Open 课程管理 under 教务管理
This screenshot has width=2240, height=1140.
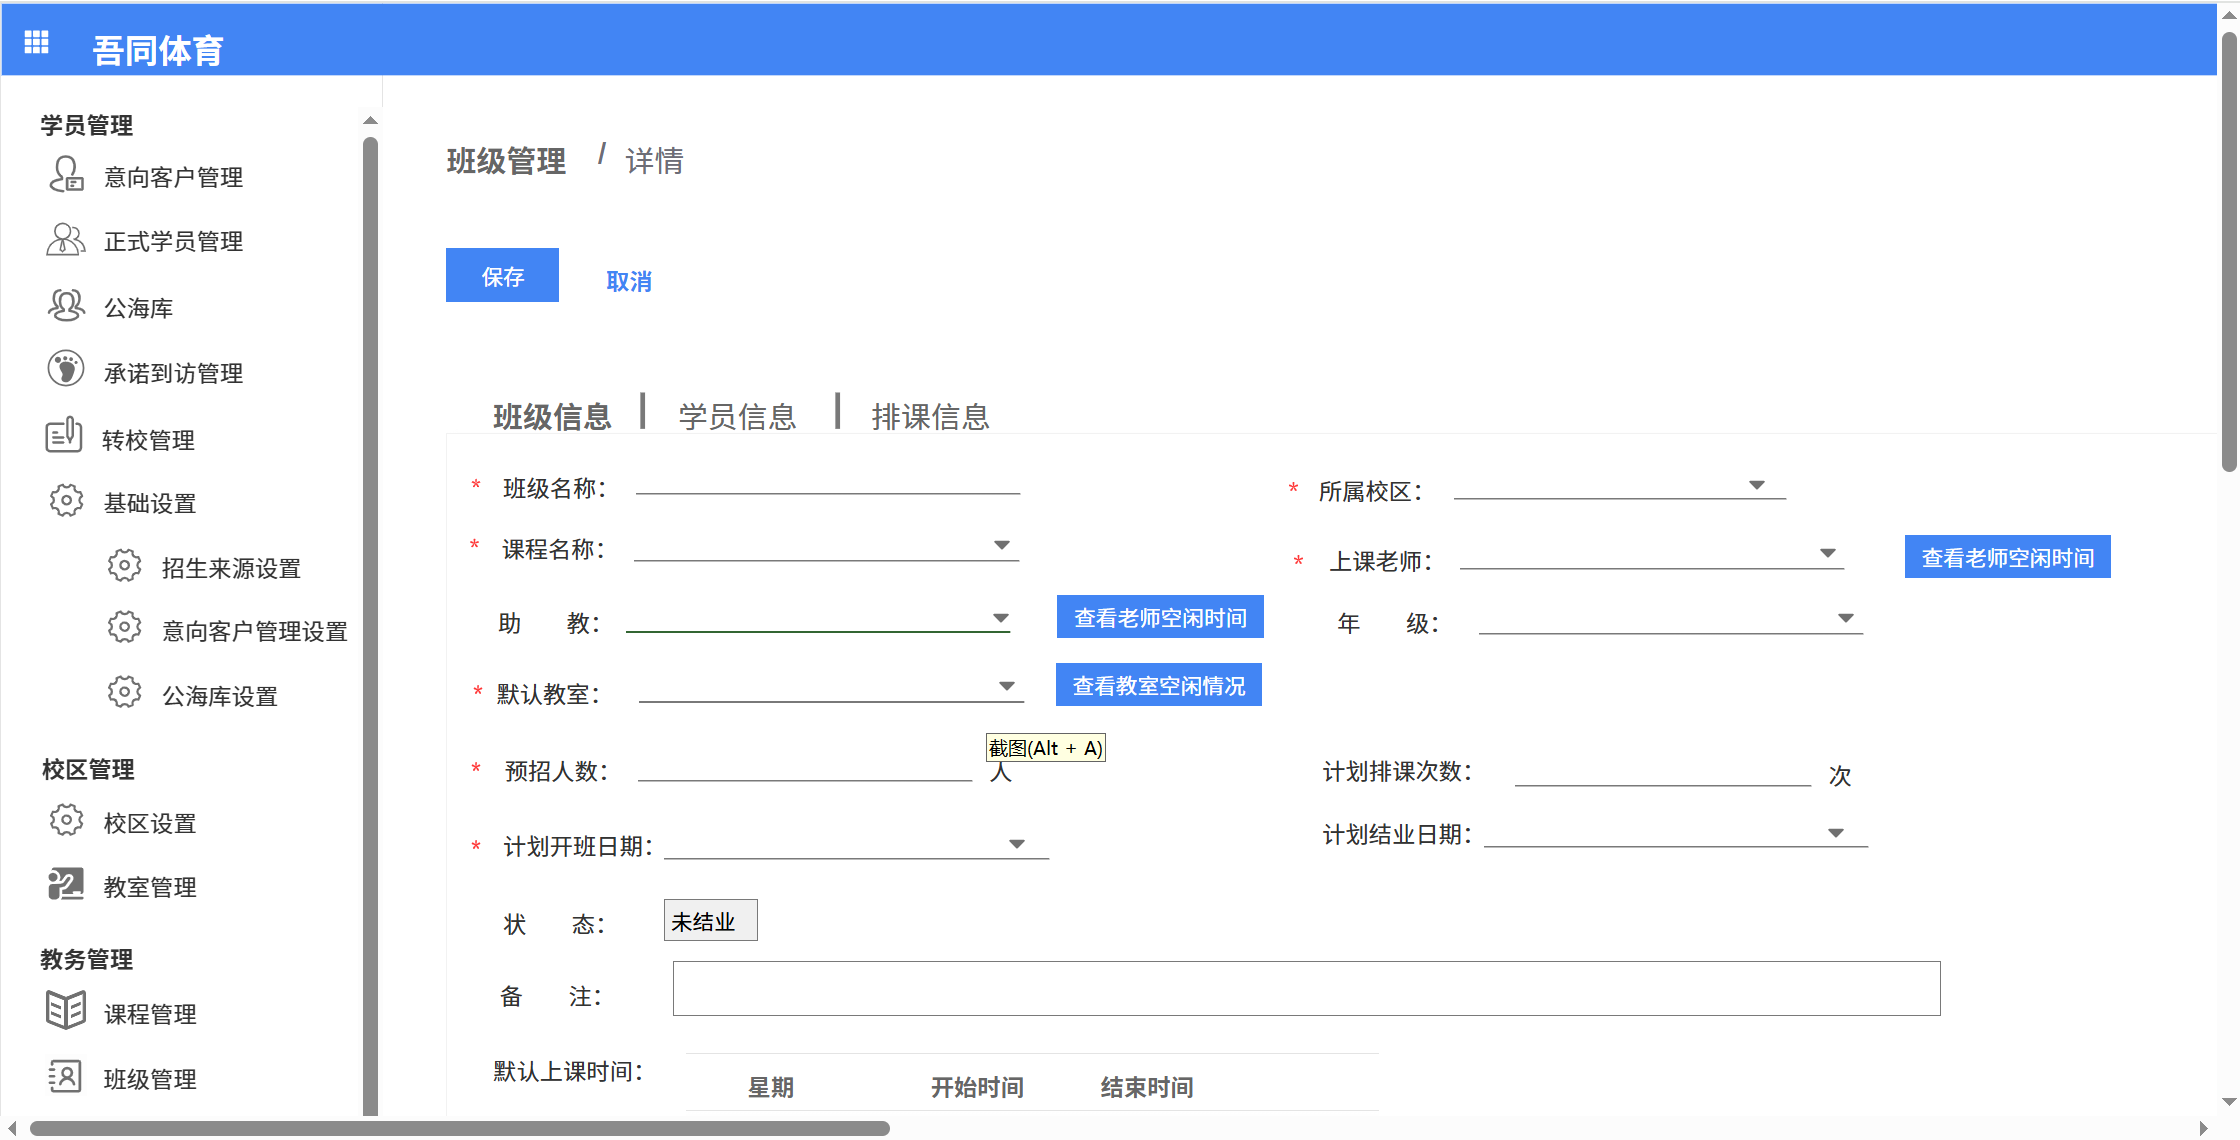(150, 1013)
